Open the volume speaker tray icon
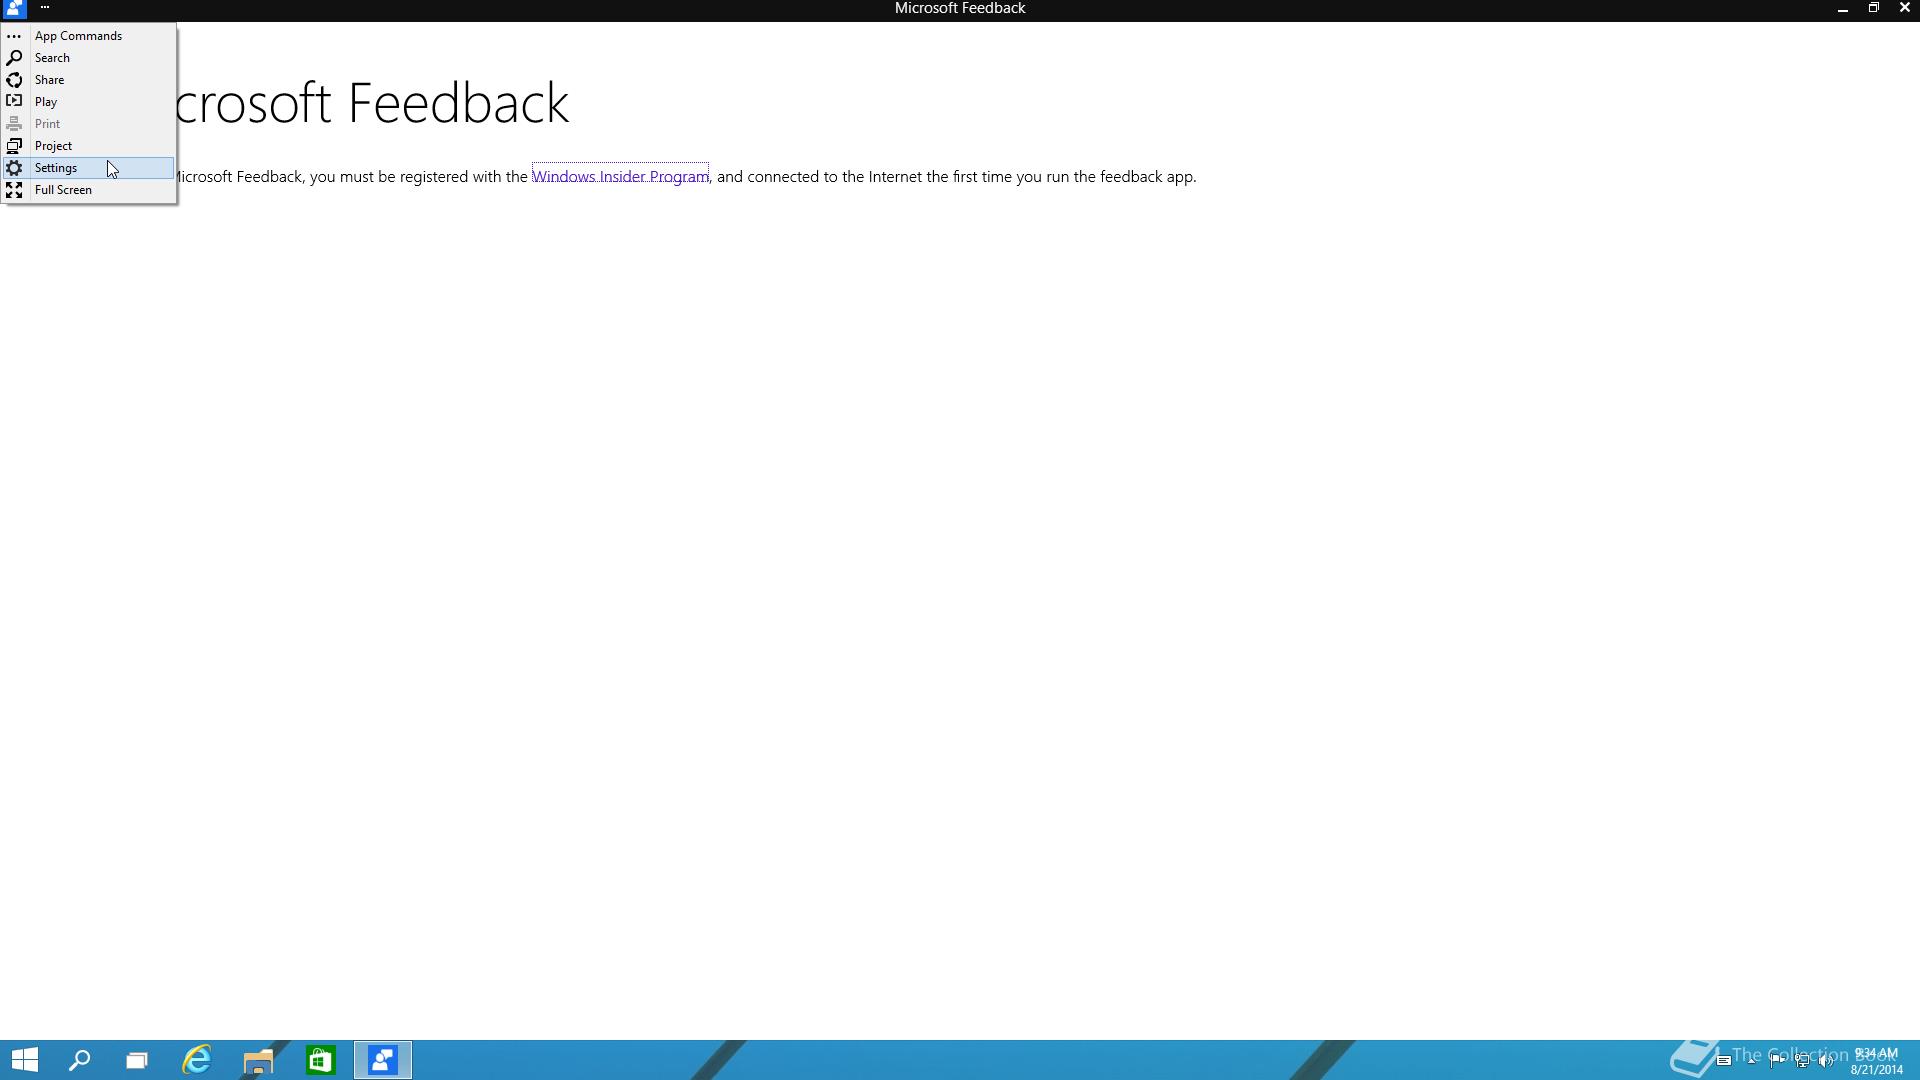This screenshot has height=1080, width=1920. click(x=1826, y=1061)
